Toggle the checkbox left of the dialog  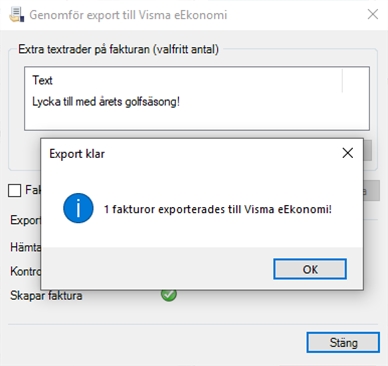14,191
